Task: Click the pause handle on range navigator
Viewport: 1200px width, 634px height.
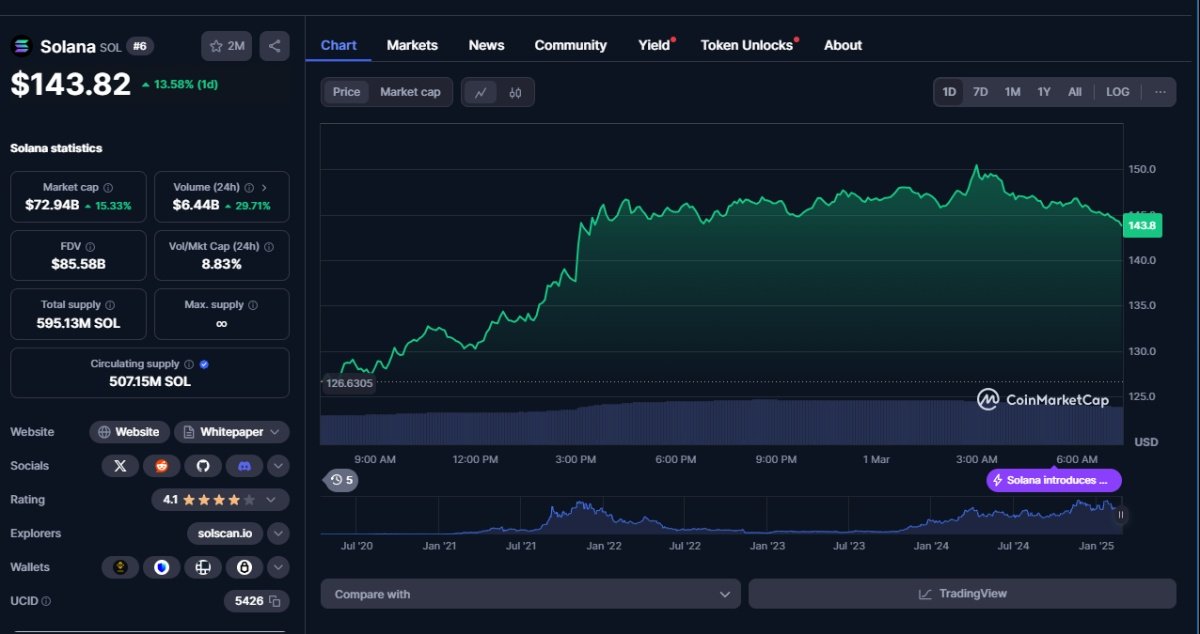Action: click(1120, 515)
